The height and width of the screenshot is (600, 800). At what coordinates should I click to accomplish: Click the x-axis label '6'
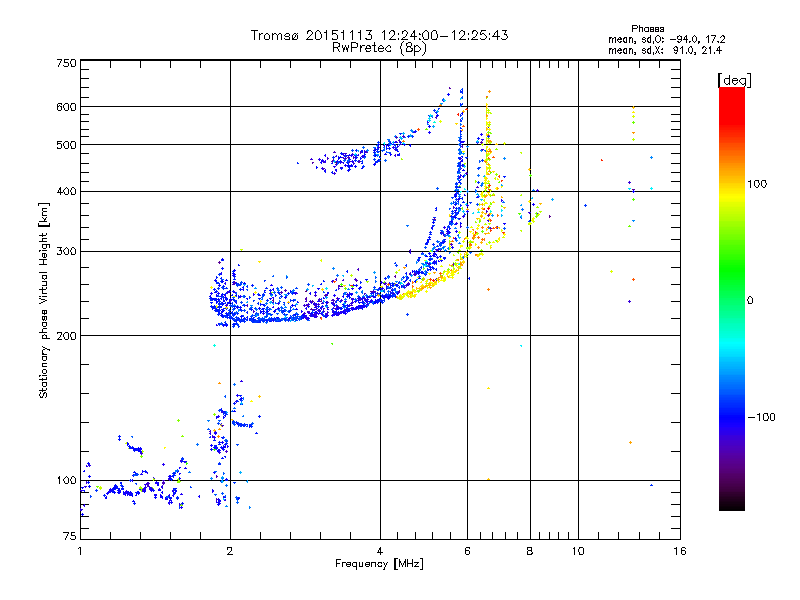point(467,551)
